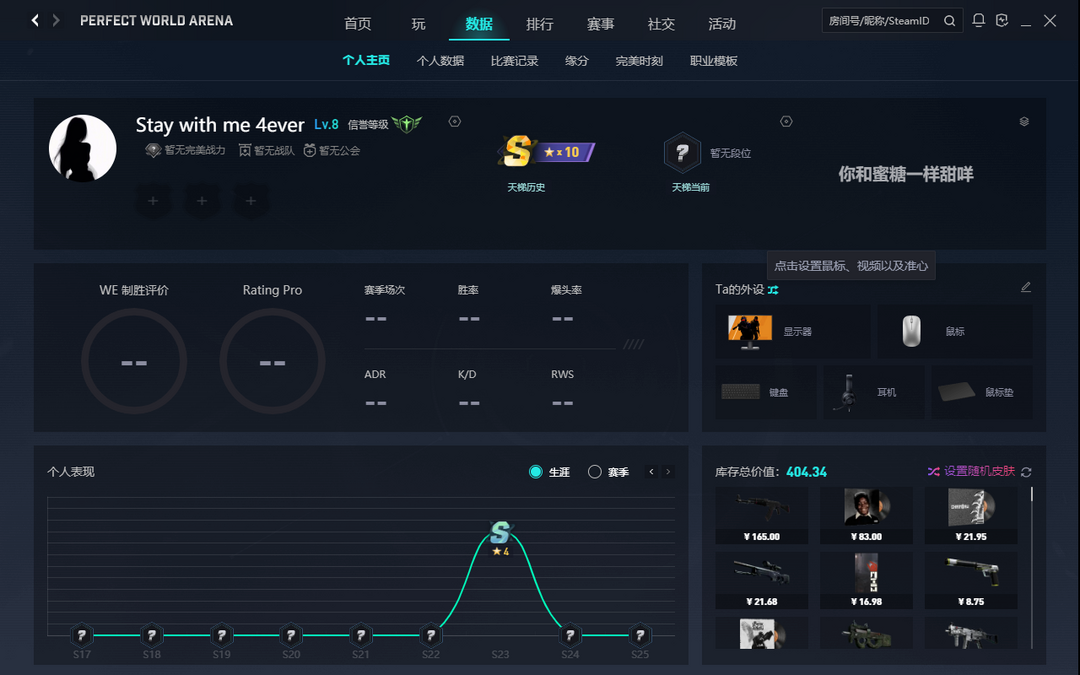Switch to 比赛记录 sub-tab
1080x675 pixels.
click(515, 61)
